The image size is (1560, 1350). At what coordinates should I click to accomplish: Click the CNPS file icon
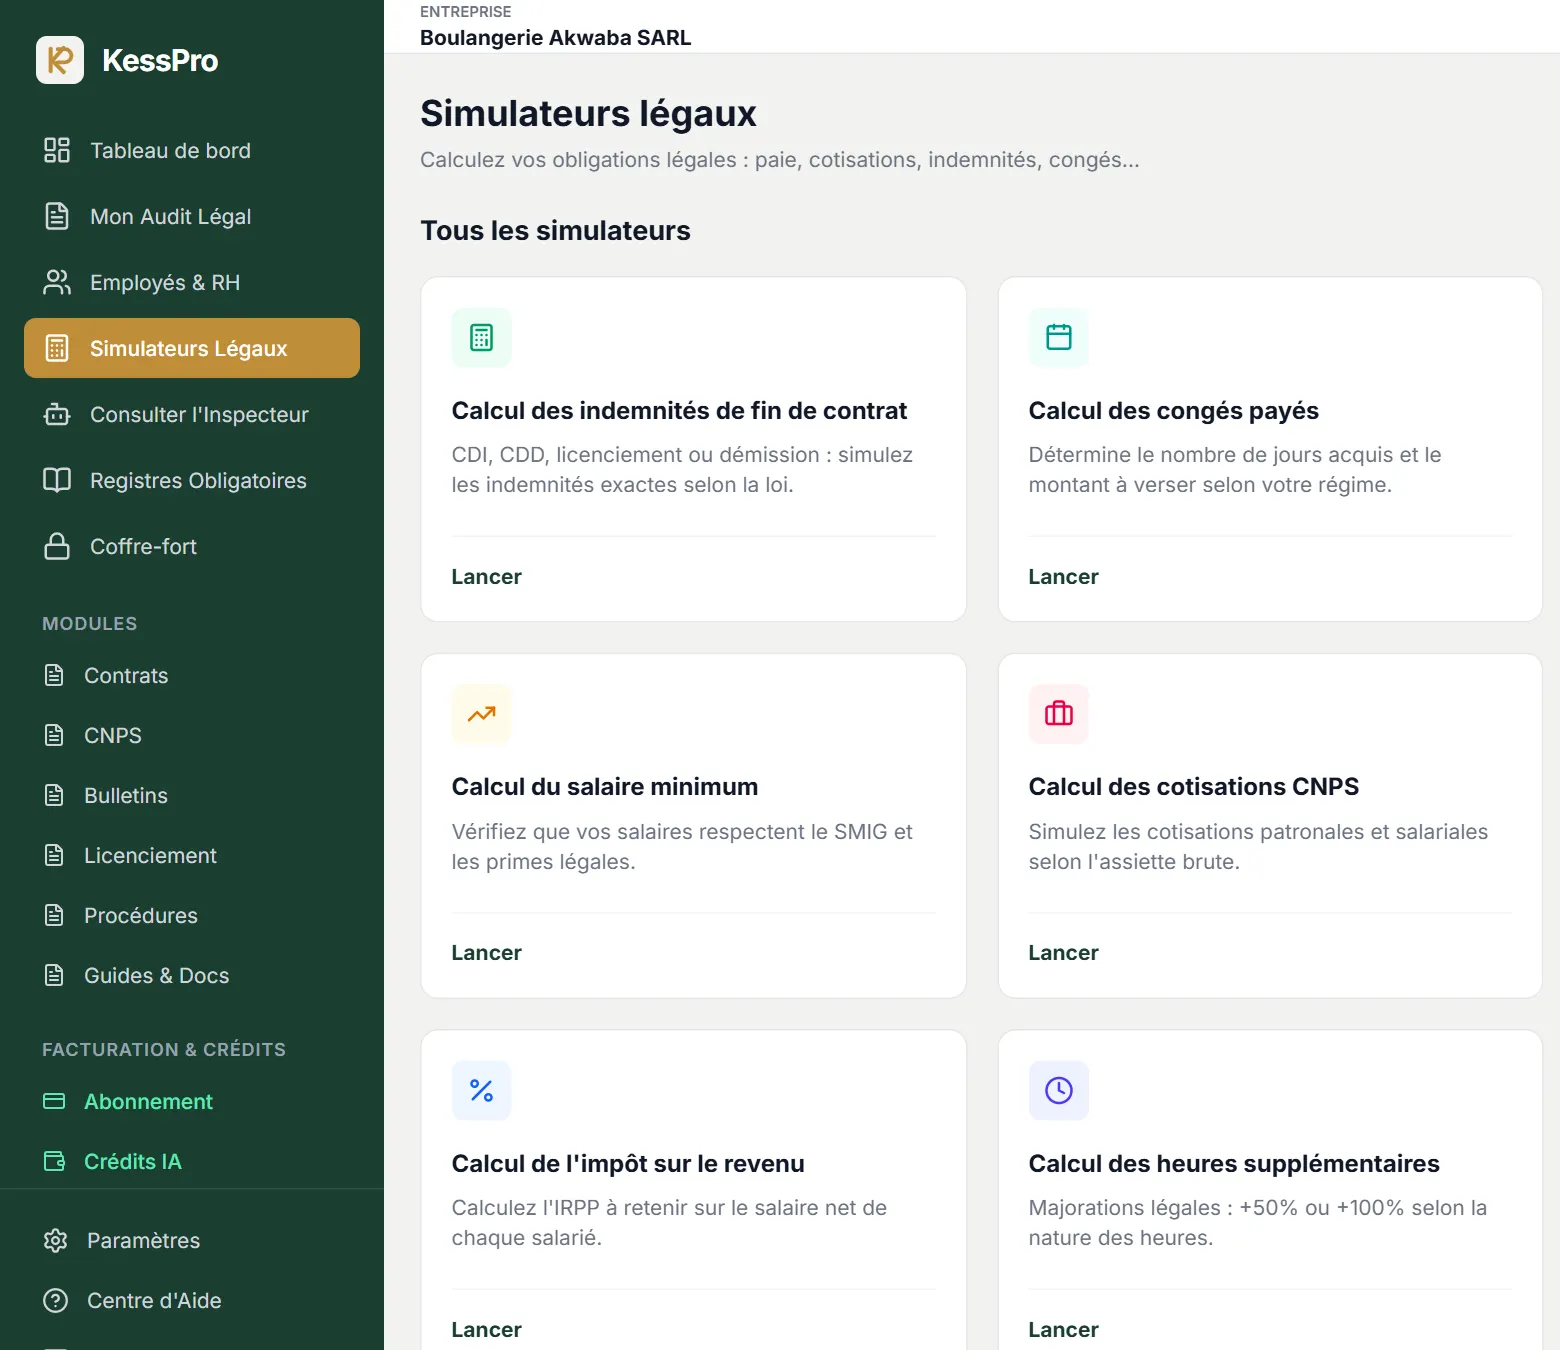pos(54,735)
